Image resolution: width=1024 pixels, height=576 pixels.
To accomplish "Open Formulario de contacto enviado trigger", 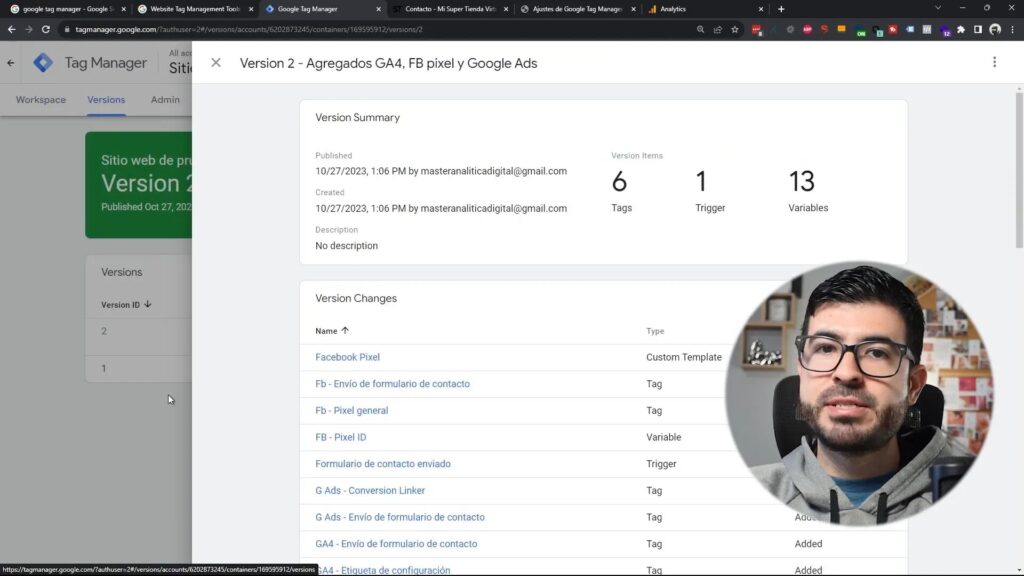I will (x=383, y=464).
